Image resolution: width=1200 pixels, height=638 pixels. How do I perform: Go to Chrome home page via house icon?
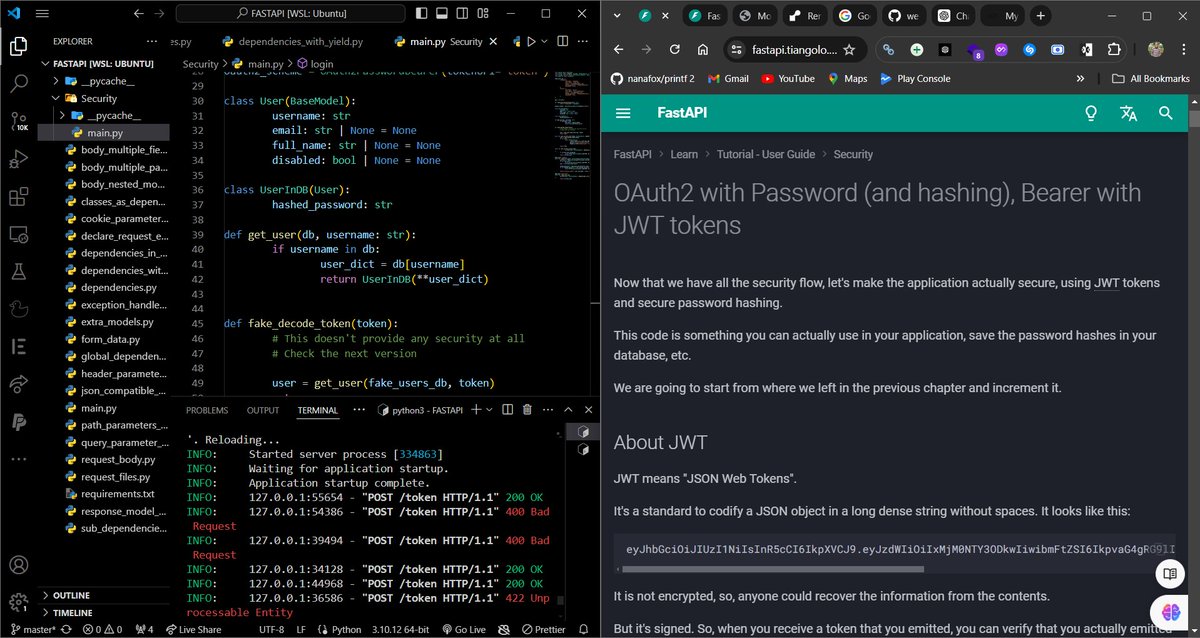[x=703, y=49]
